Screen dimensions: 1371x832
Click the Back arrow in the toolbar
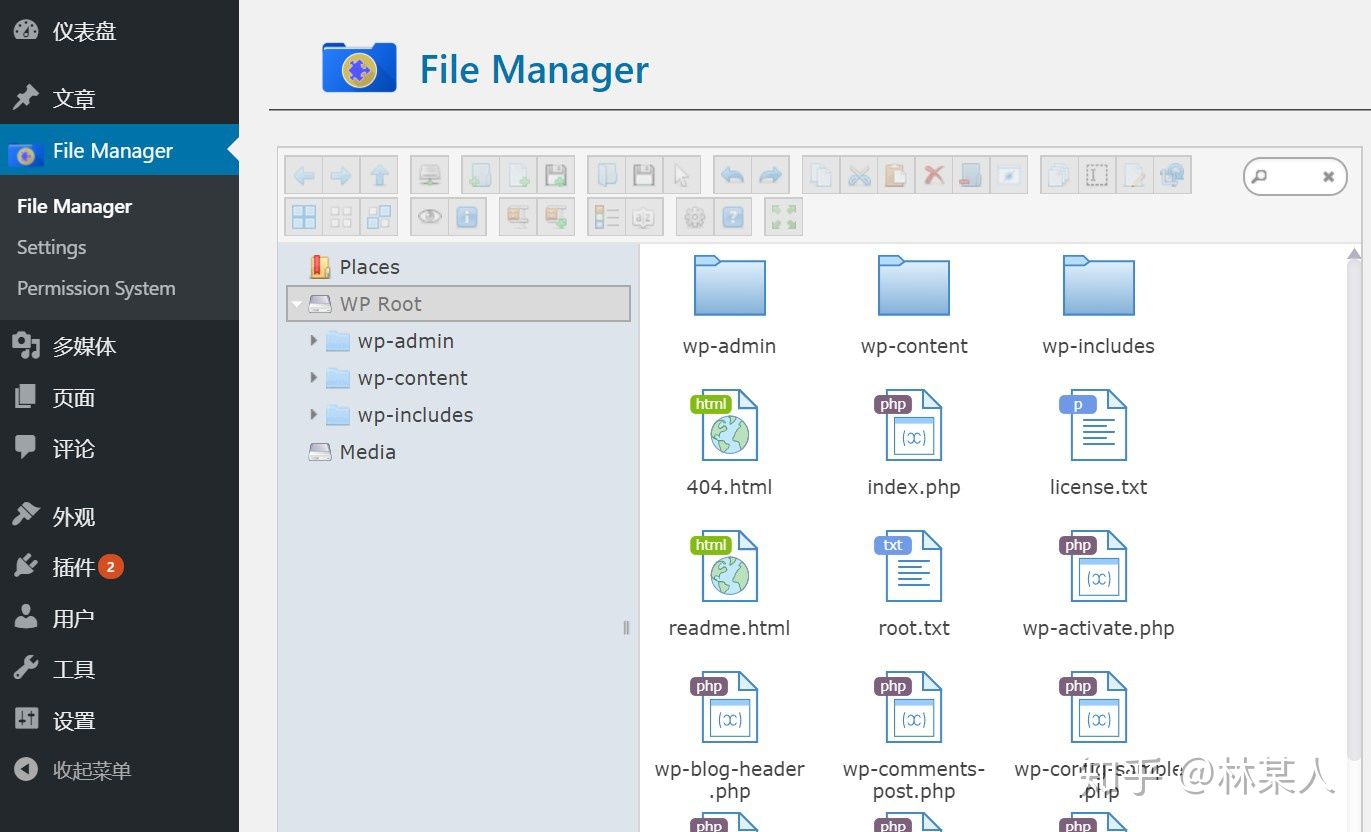point(304,176)
